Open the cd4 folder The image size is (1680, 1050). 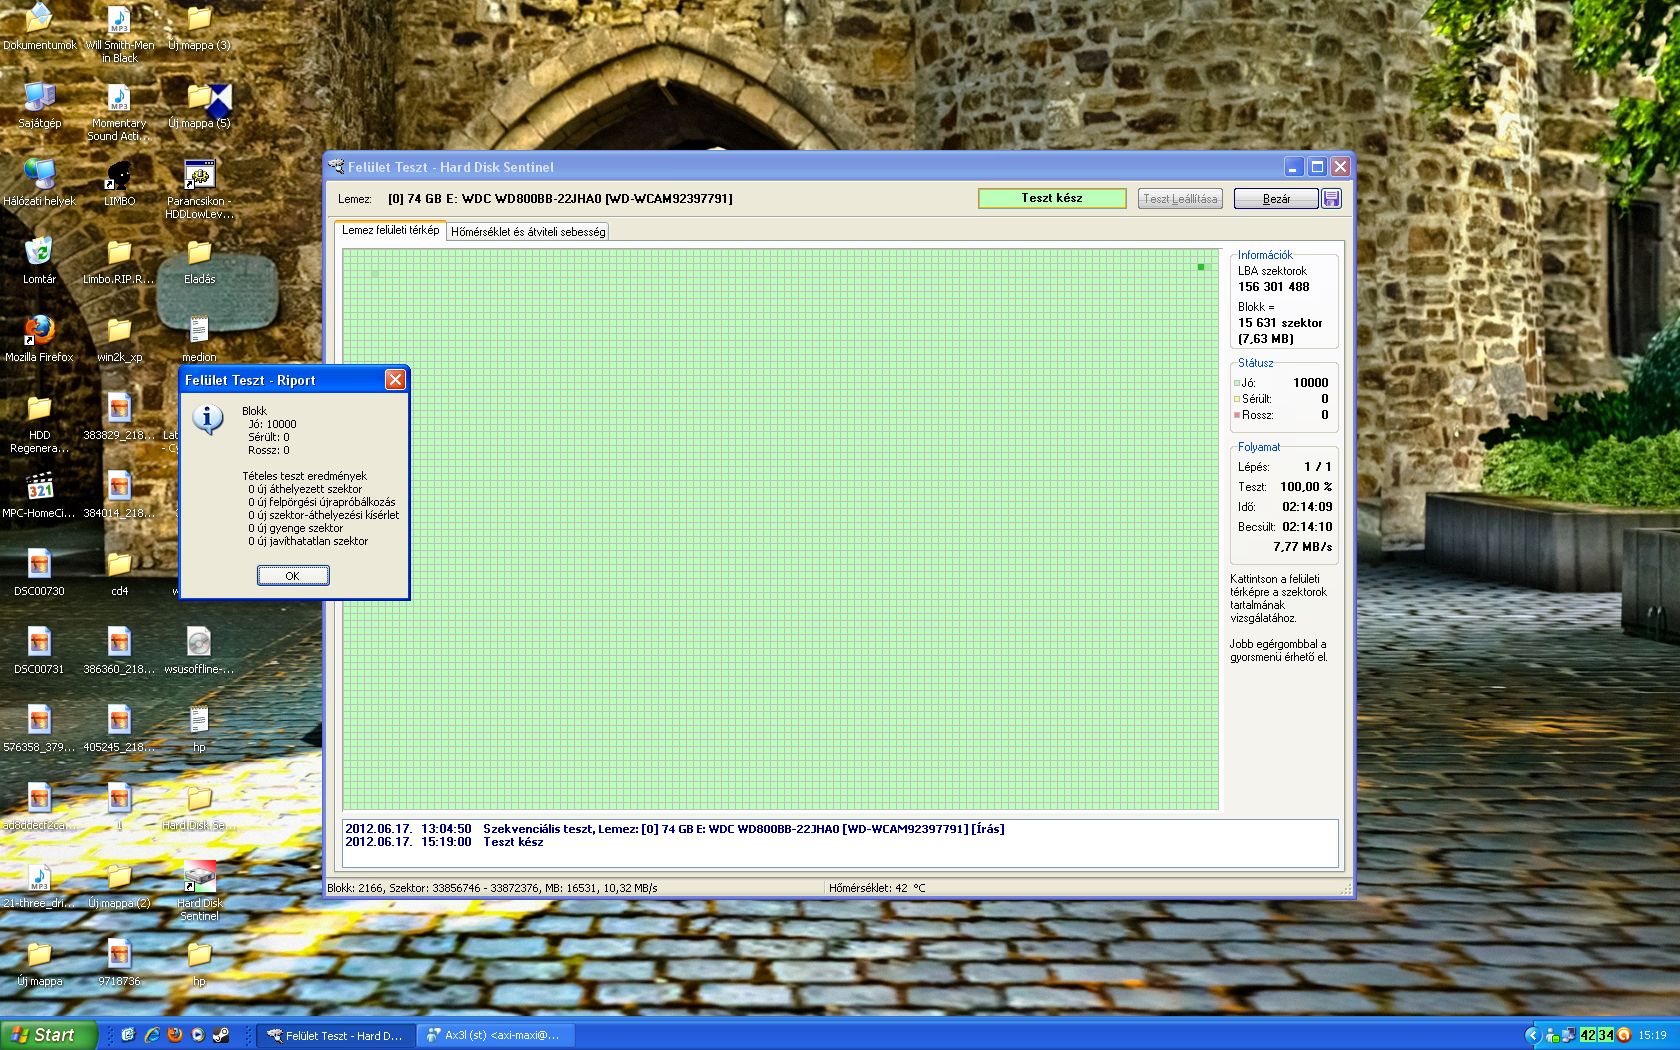pyautogui.click(x=119, y=574)
